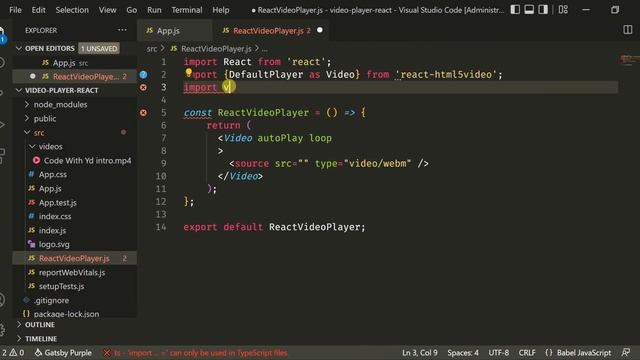Open Code With Yd intro.mp4 file
640x360 pixels.
pyautogui.click(x=87, y=161)
